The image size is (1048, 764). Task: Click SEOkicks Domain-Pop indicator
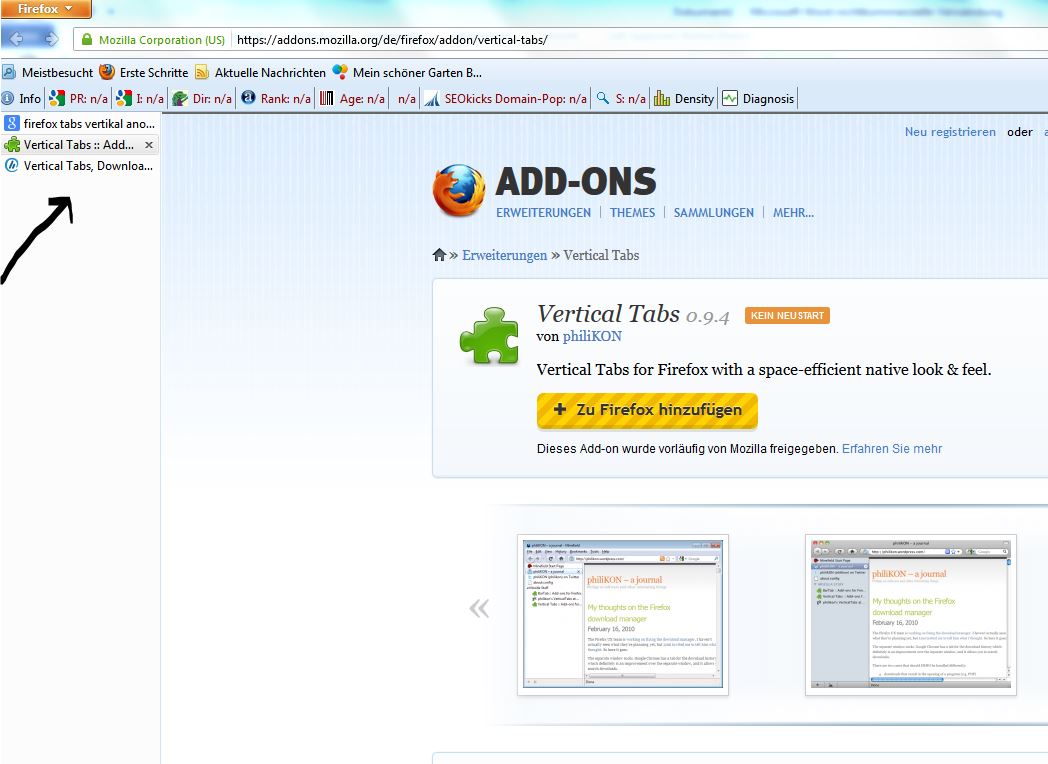[505, 98]
